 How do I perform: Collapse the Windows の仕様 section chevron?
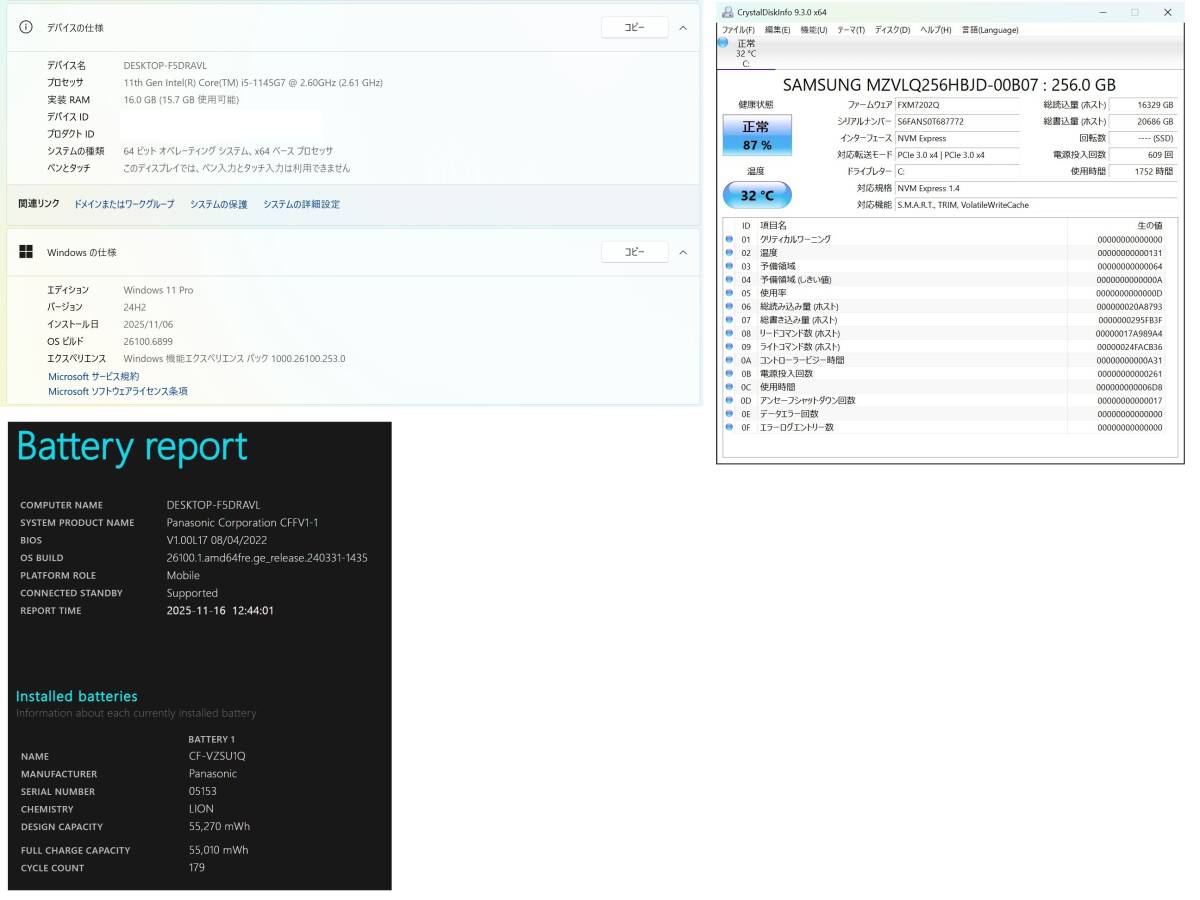683,252
